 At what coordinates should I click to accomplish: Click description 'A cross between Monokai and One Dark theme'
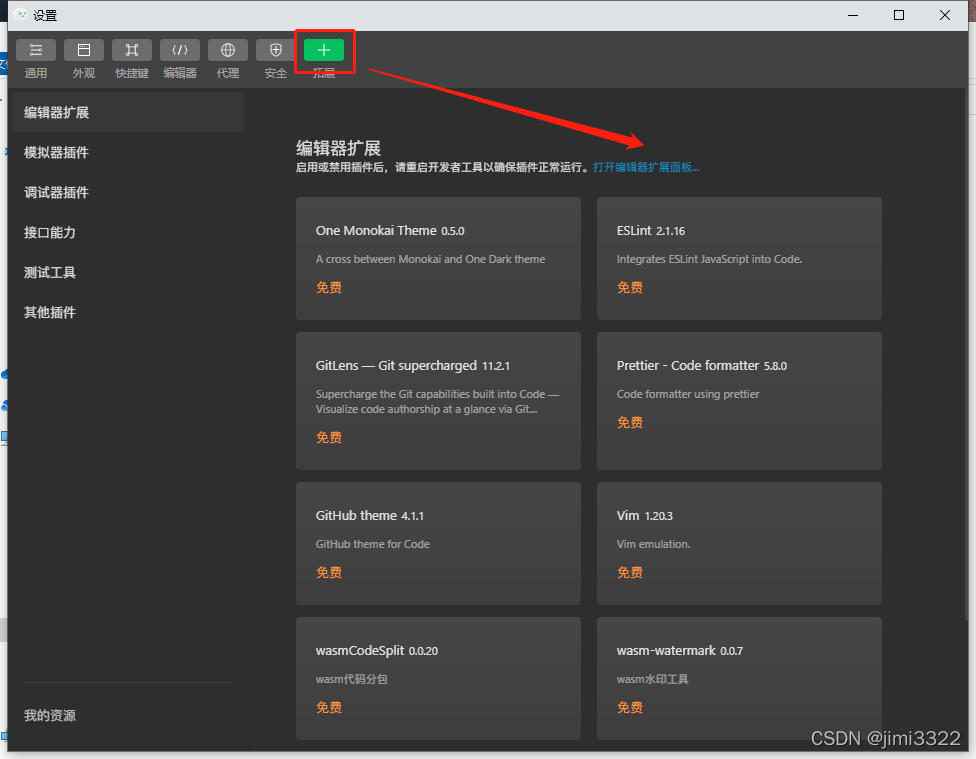click(x=430, y=259)
